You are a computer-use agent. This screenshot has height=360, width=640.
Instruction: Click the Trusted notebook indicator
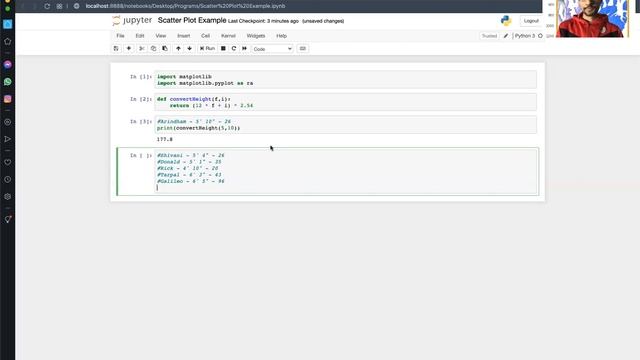point(489,36)
